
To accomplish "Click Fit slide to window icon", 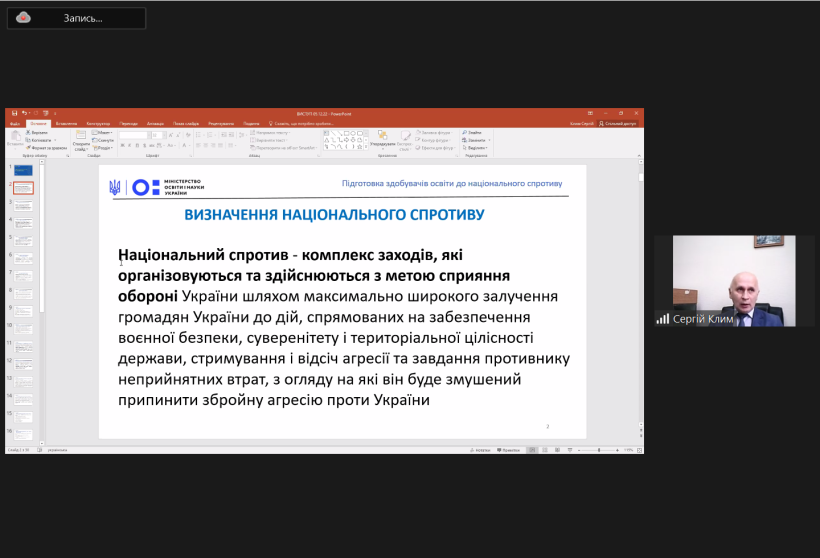I will click(x=640, y=450).
